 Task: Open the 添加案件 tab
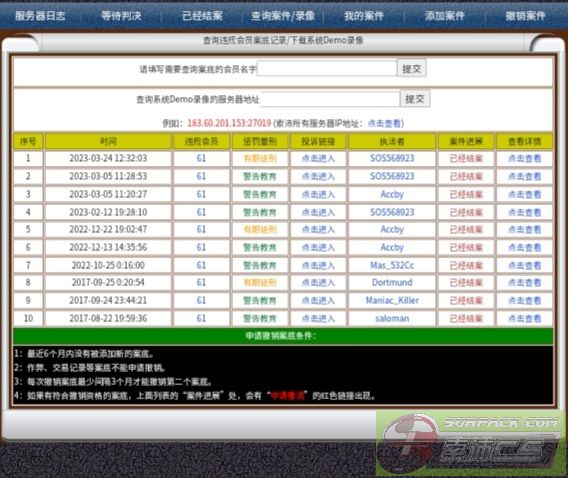(x=444, y=16)
